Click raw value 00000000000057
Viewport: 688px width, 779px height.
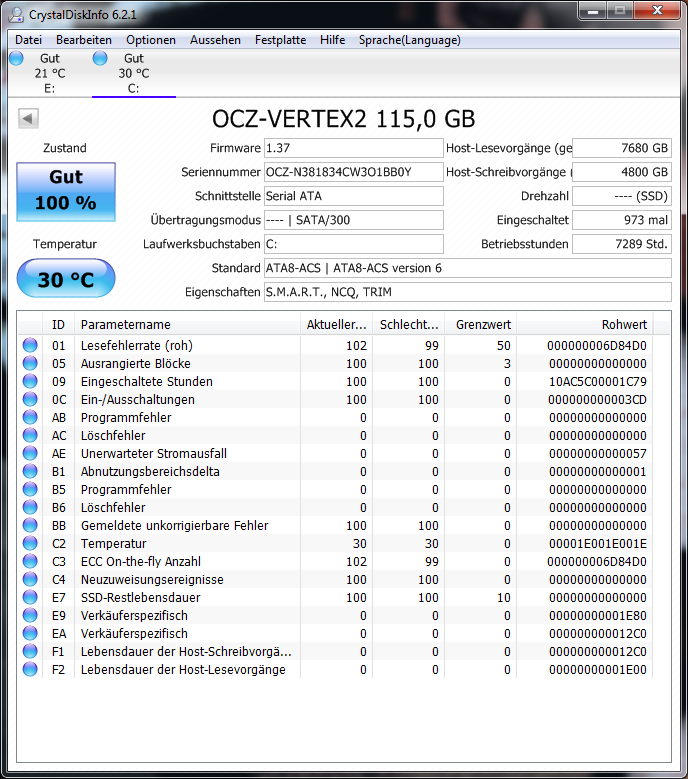pos(598,454)
